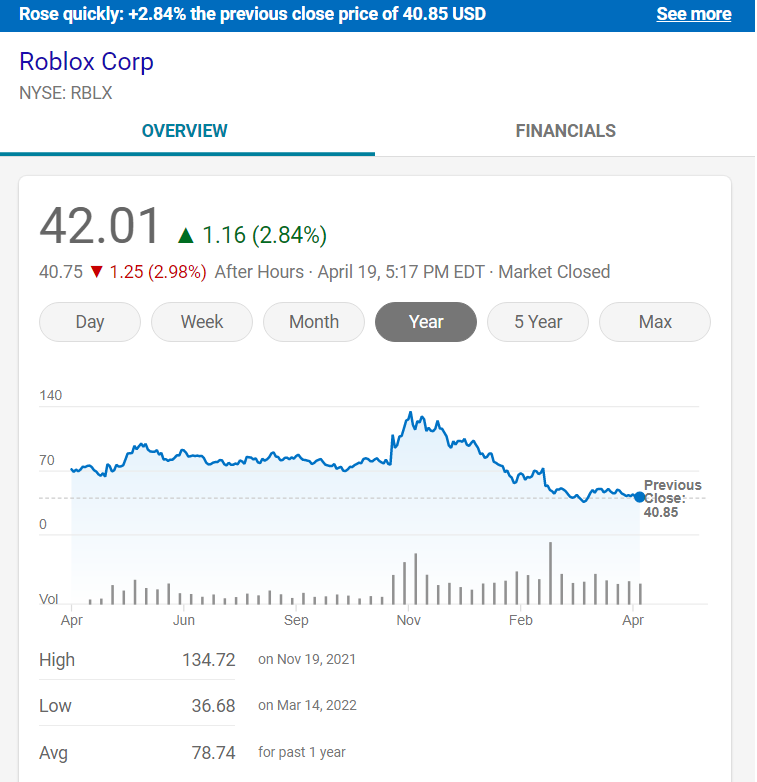Click the green up-triangle gain indicator
Screen dimensions: 757x782
click(x=185, y=236)
